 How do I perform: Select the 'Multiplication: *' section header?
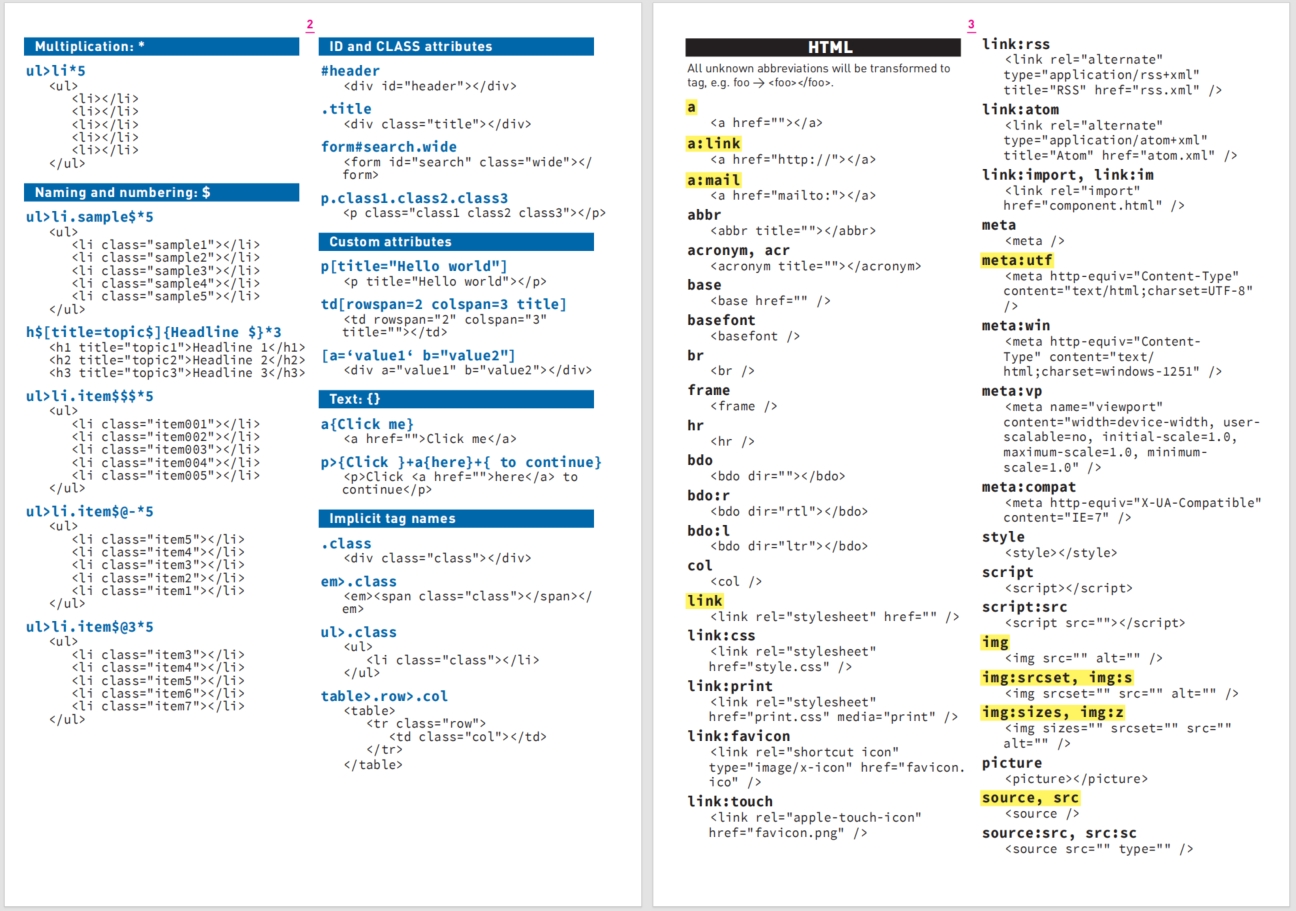(161, 47)
